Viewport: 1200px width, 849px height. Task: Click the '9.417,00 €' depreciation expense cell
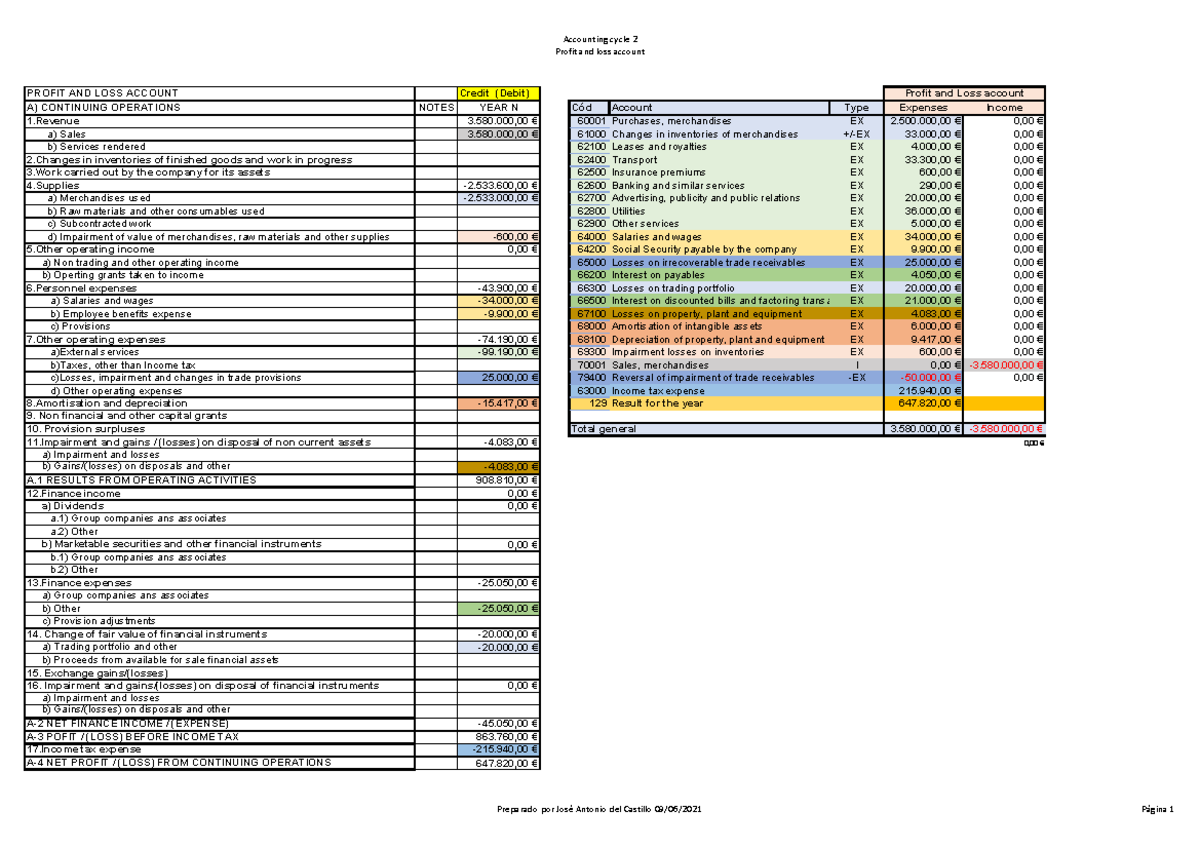[924, 339]
